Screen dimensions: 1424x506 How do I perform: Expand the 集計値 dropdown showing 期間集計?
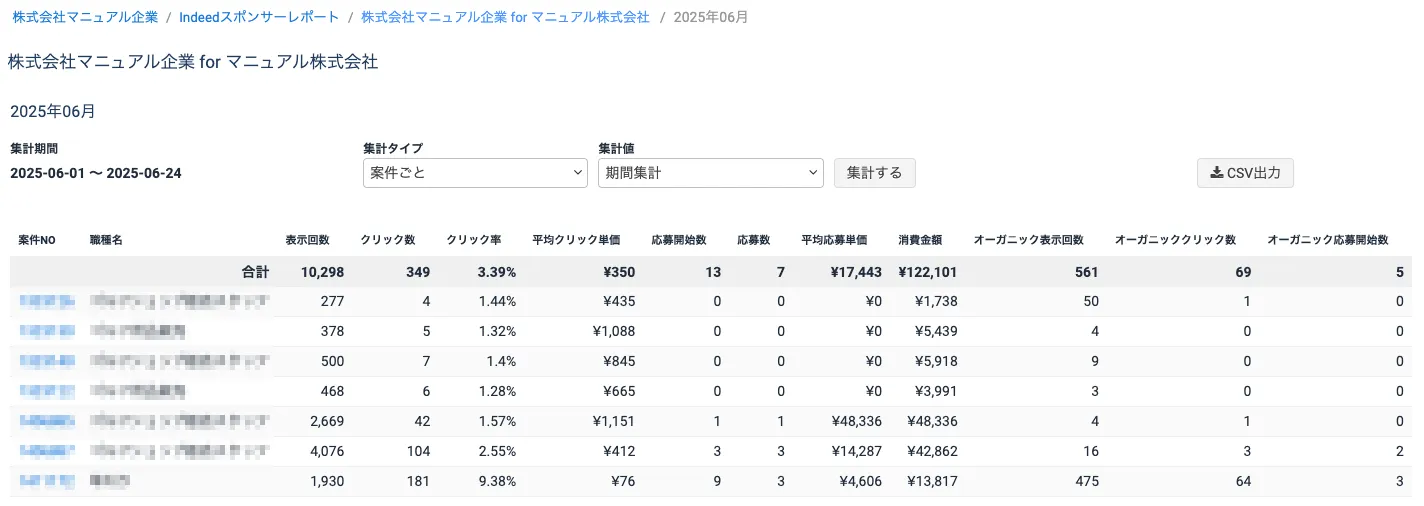[x=710, y=173]
